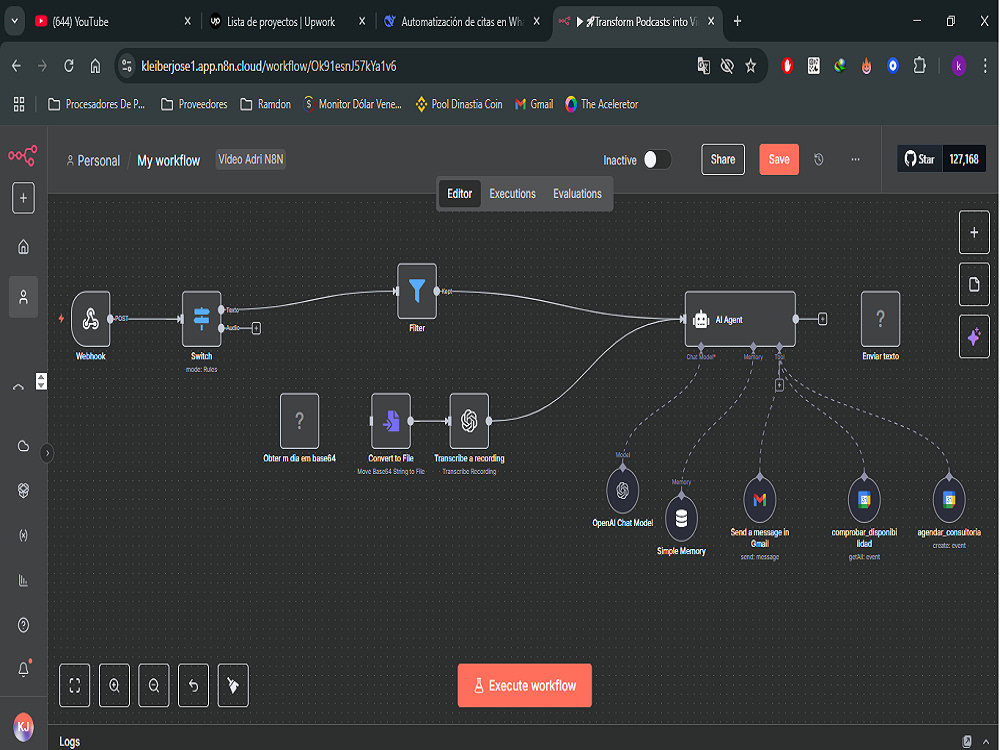Screen dimensions: 1000x750
Task: Click zoom to fit canvas button
Action: click(x=75, y=686)
